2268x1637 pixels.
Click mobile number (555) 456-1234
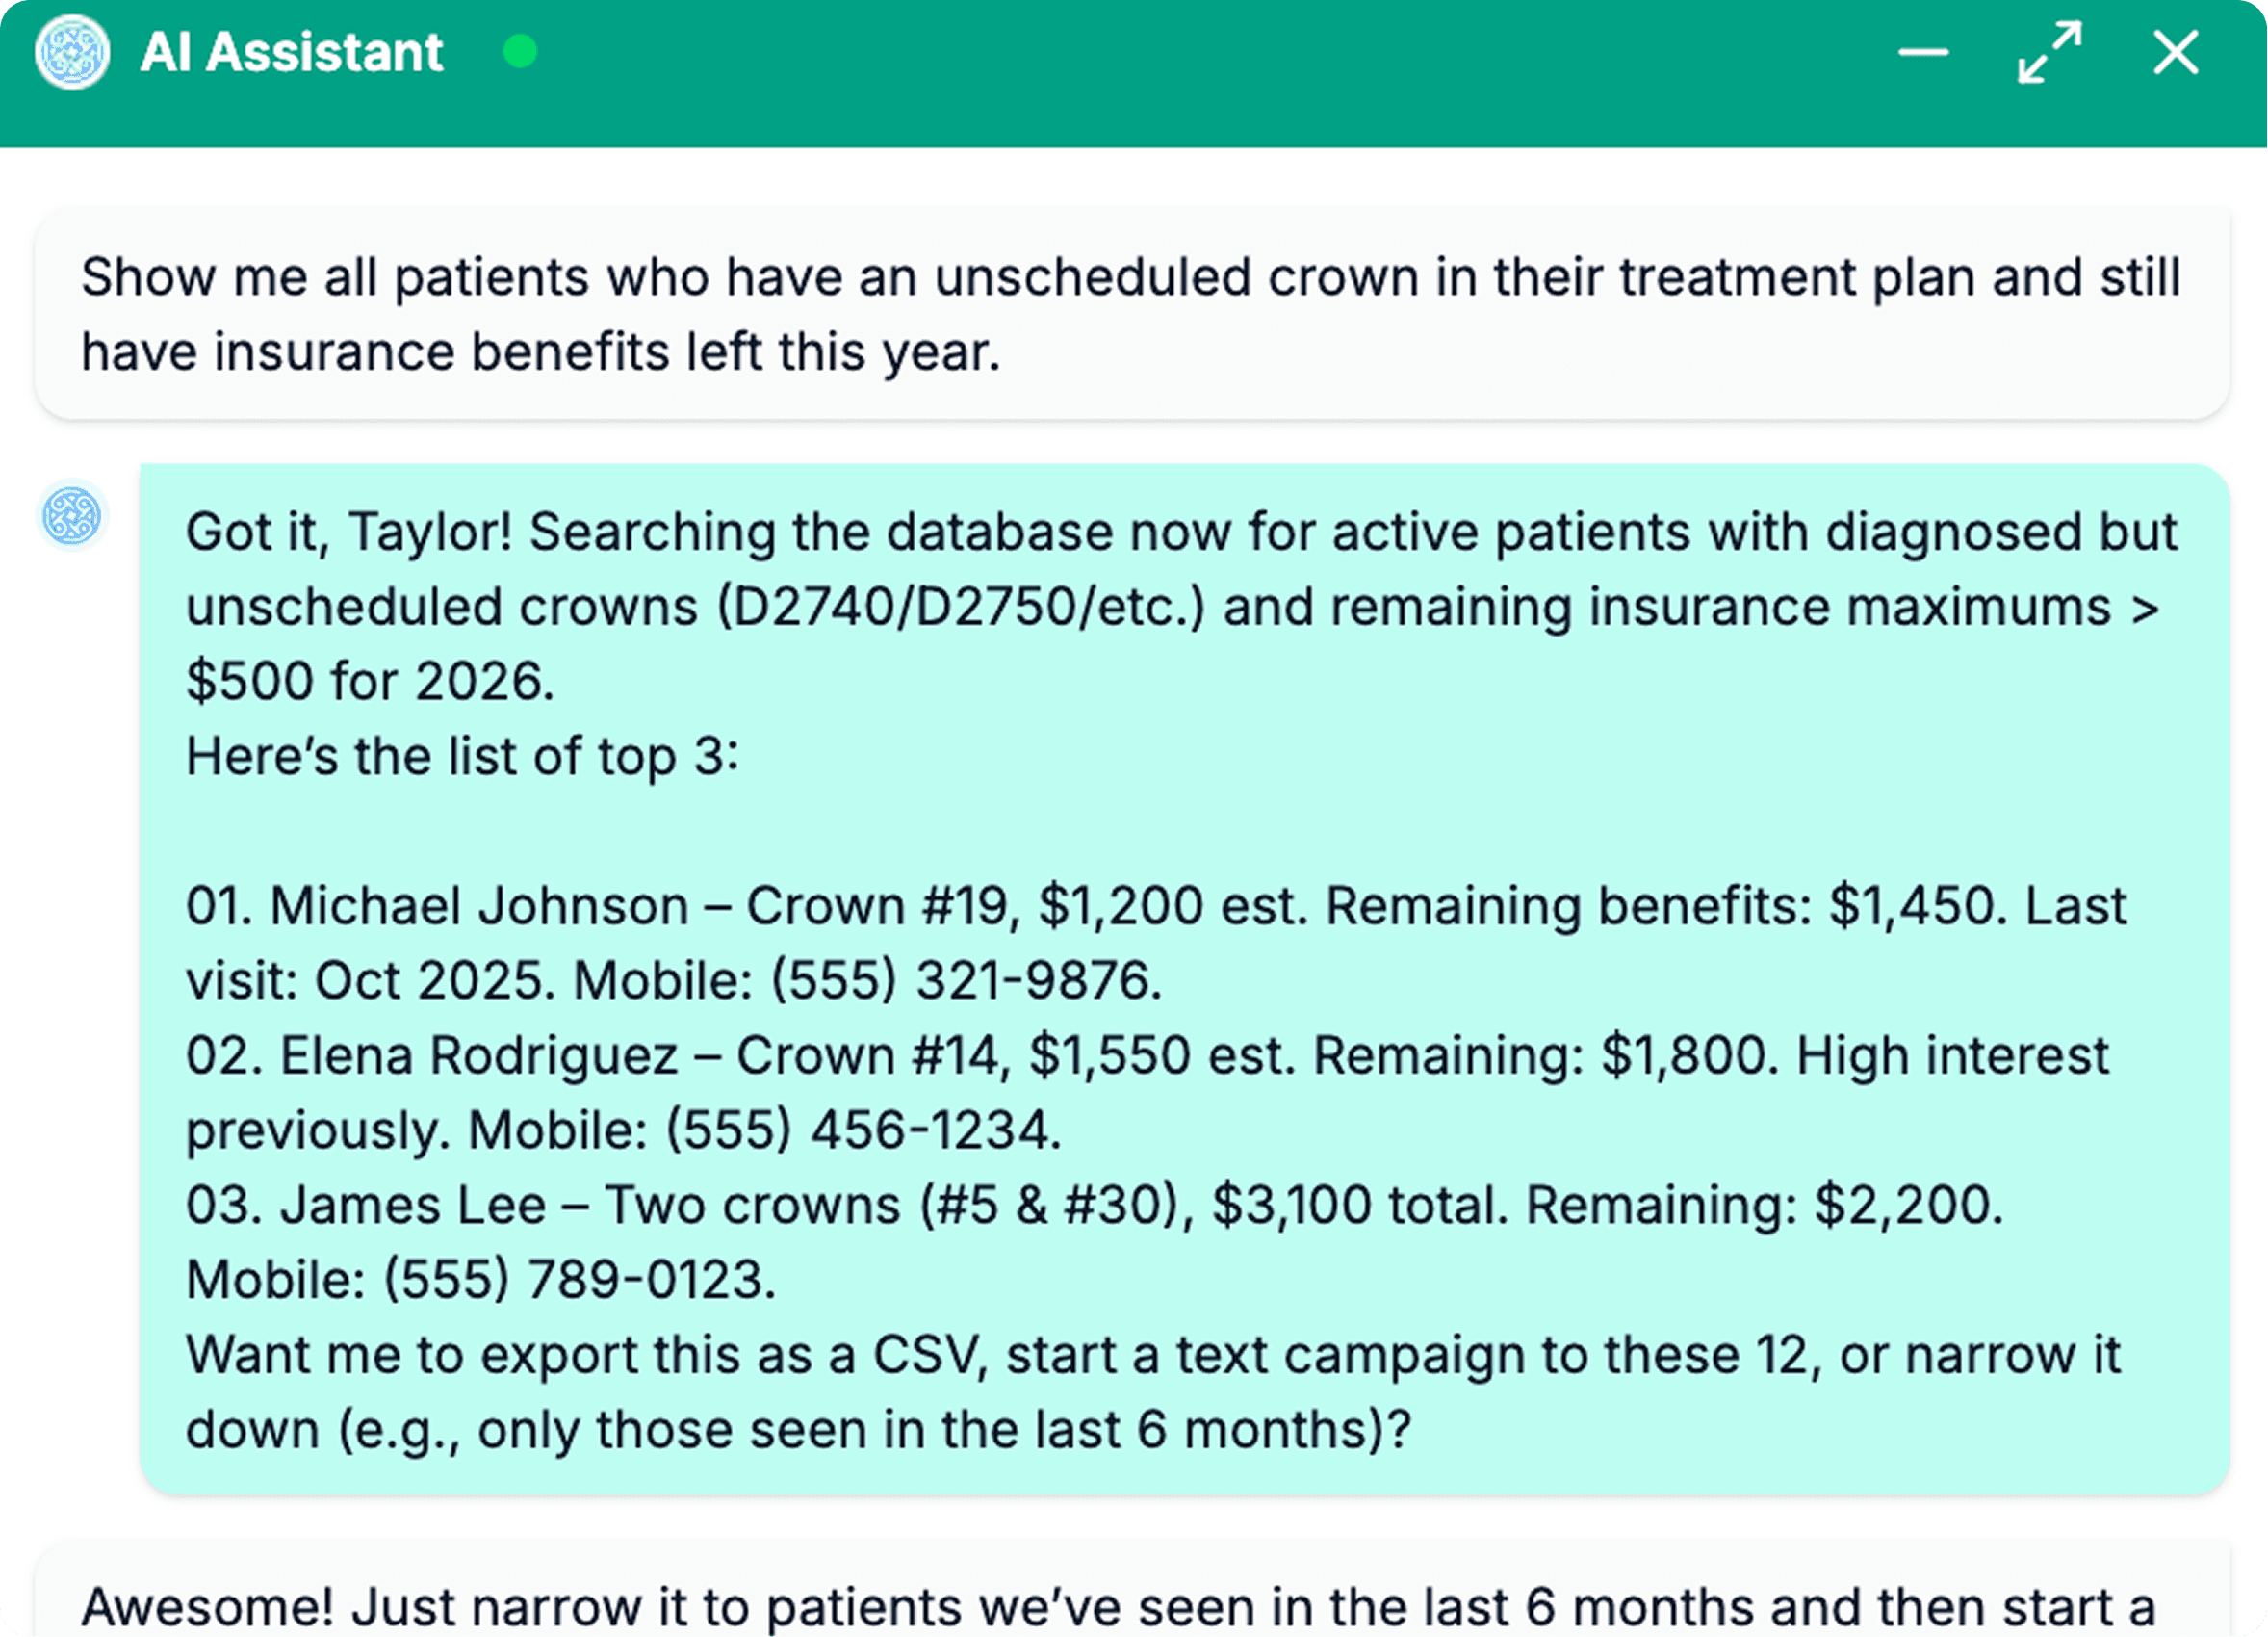(x=862, y=1131)
